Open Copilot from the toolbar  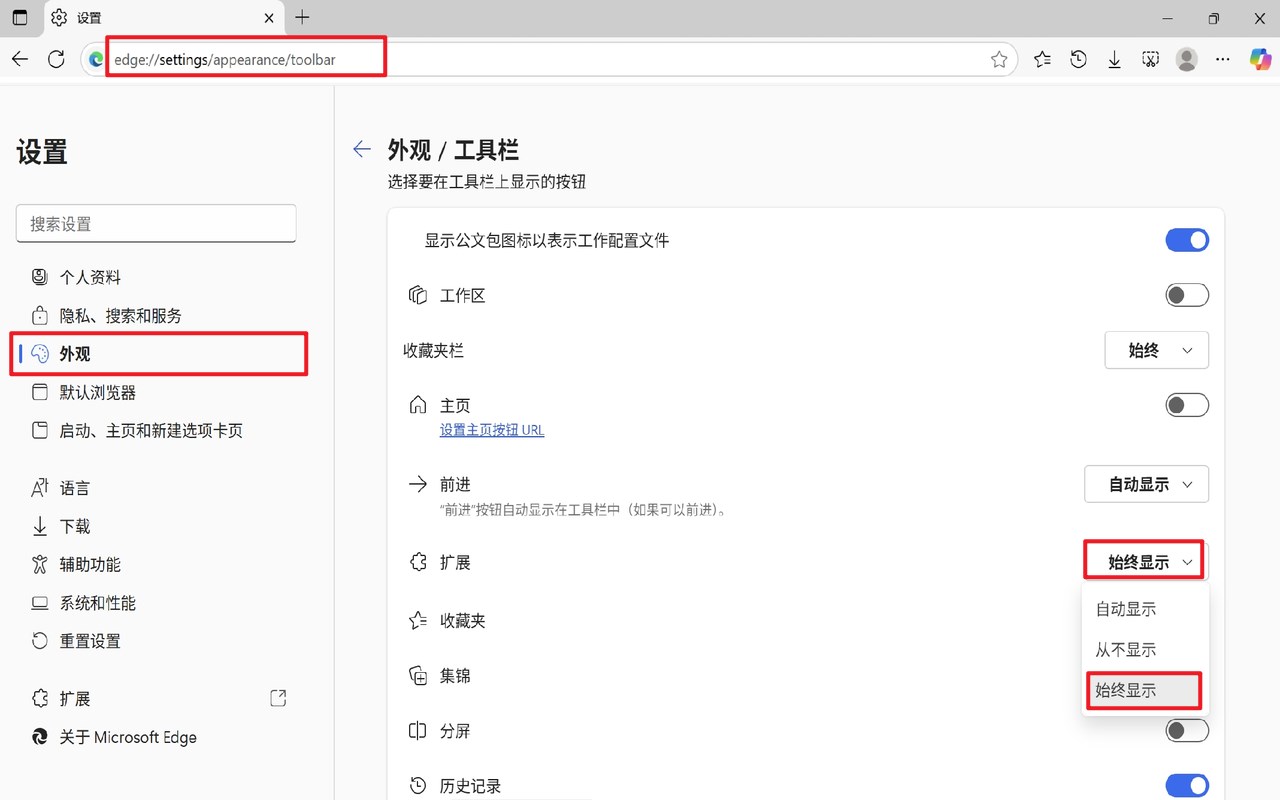1259,59
